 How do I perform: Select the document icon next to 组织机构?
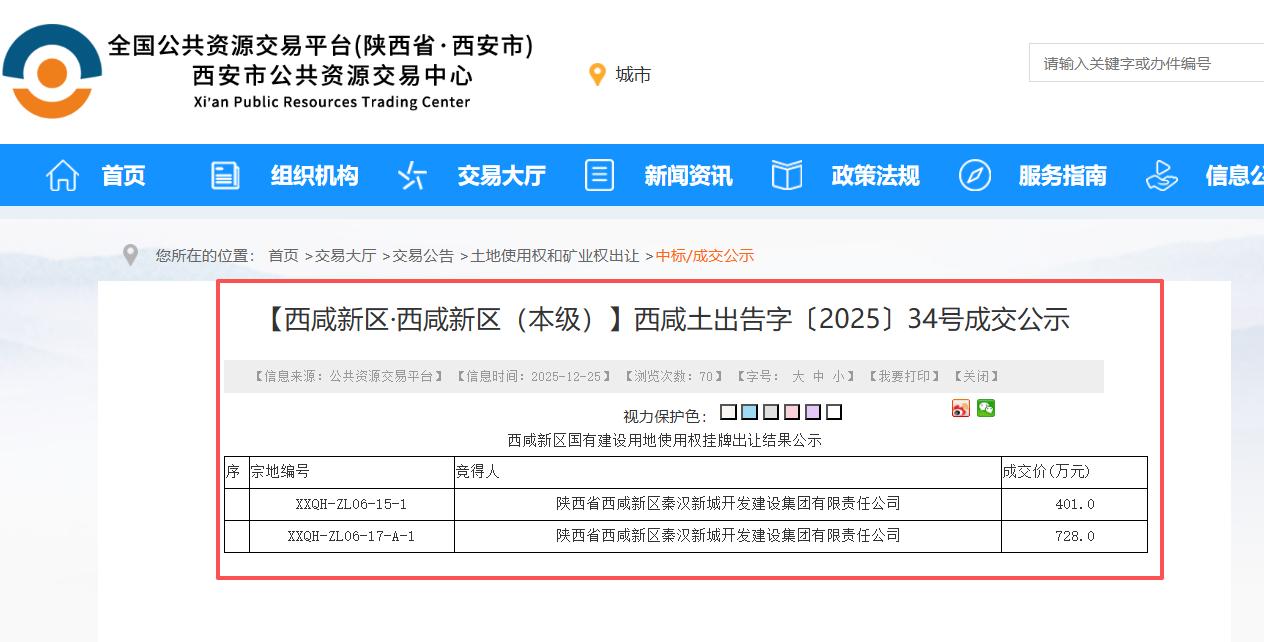(x=223, y=175)
